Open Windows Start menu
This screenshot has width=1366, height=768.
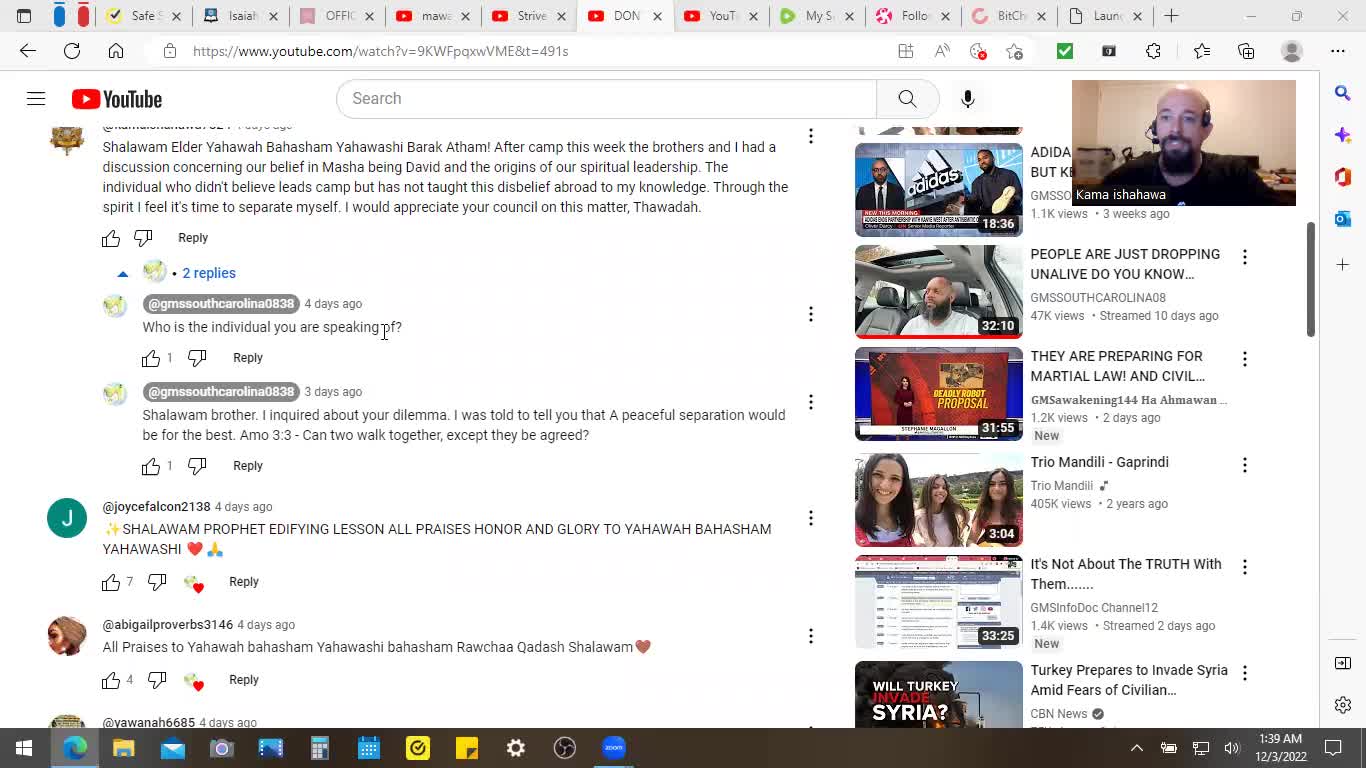(x=24, y=748)
